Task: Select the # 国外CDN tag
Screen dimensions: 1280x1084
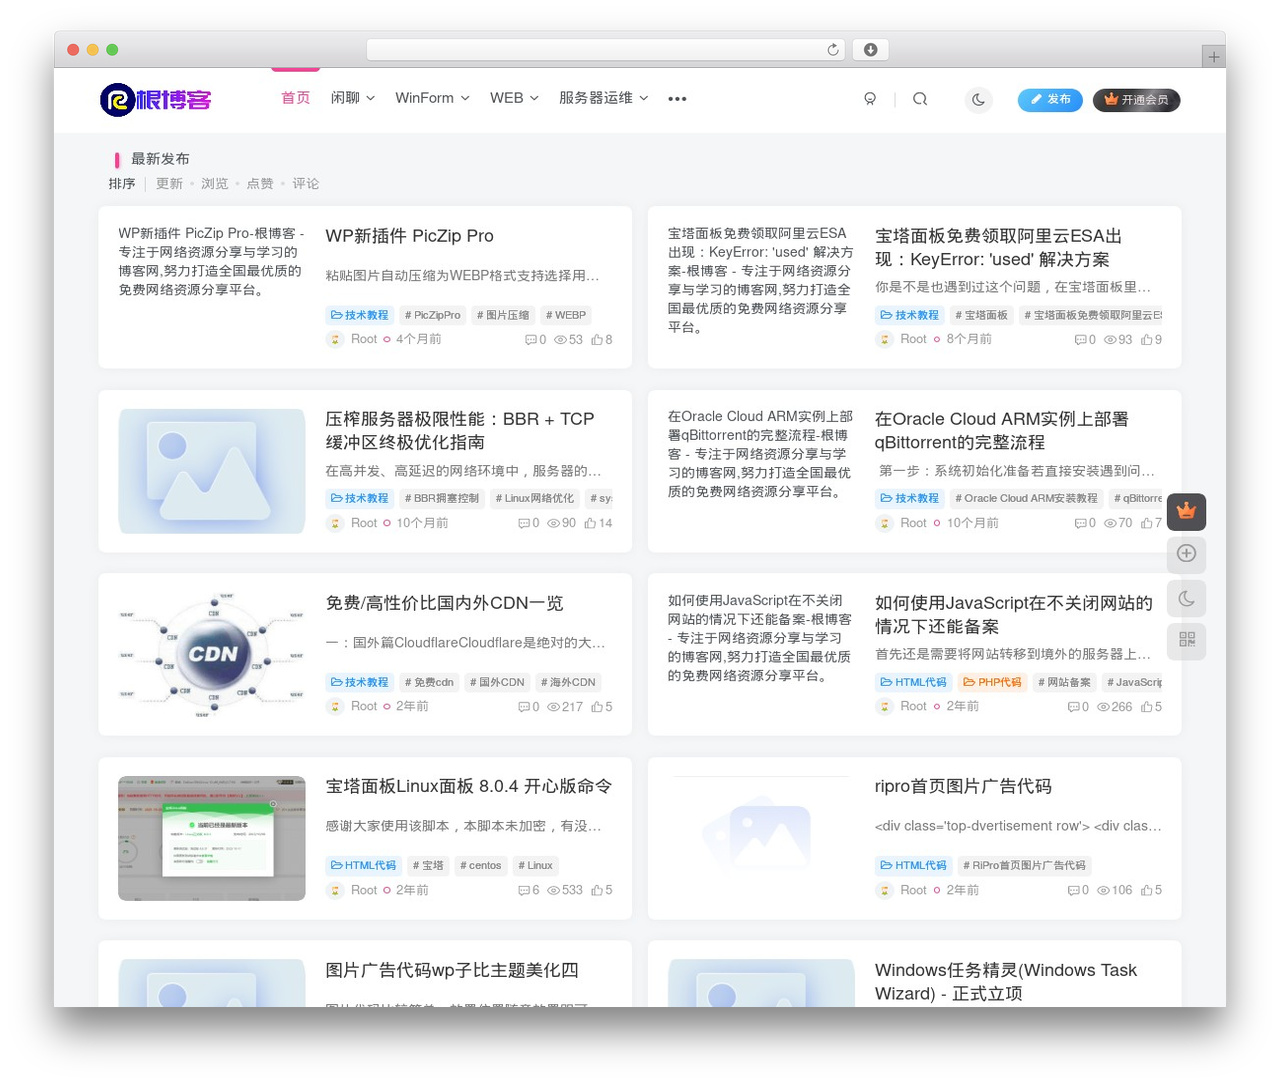Action: tap(497, 682)
